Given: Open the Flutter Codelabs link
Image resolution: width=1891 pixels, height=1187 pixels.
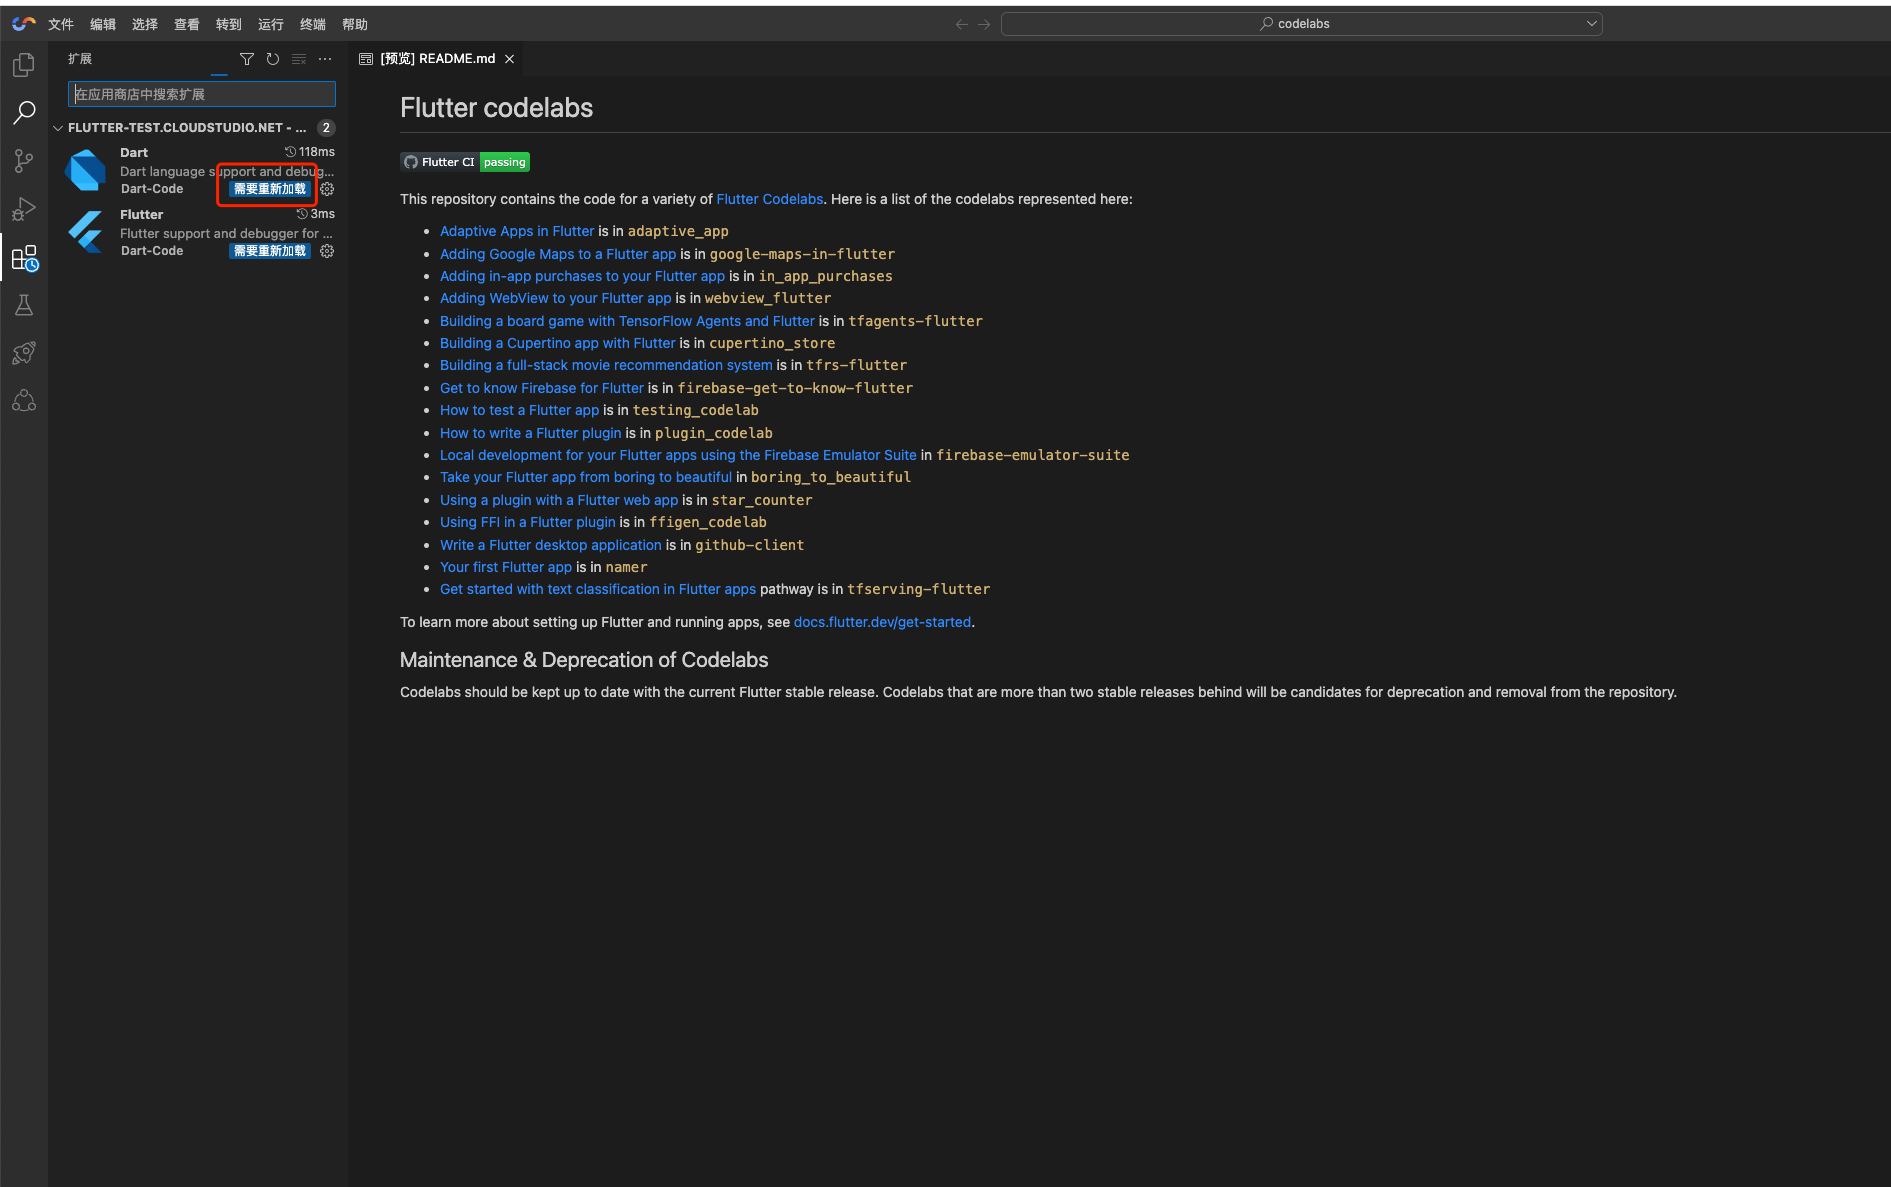Looking at the screenshot, I should tap(770, 199).
